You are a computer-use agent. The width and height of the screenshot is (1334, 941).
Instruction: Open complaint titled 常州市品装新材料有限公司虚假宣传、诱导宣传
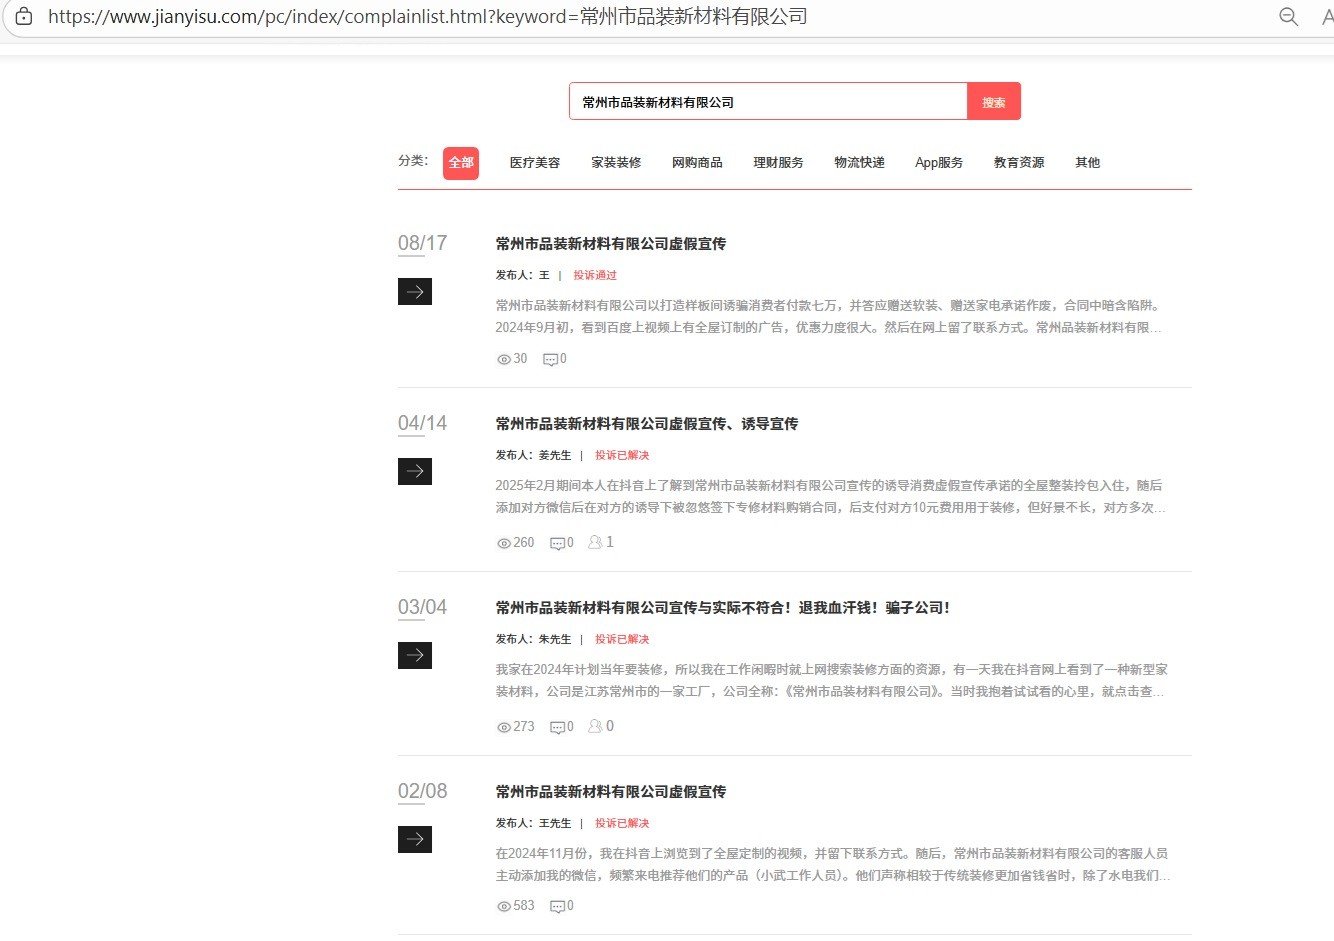647,424
